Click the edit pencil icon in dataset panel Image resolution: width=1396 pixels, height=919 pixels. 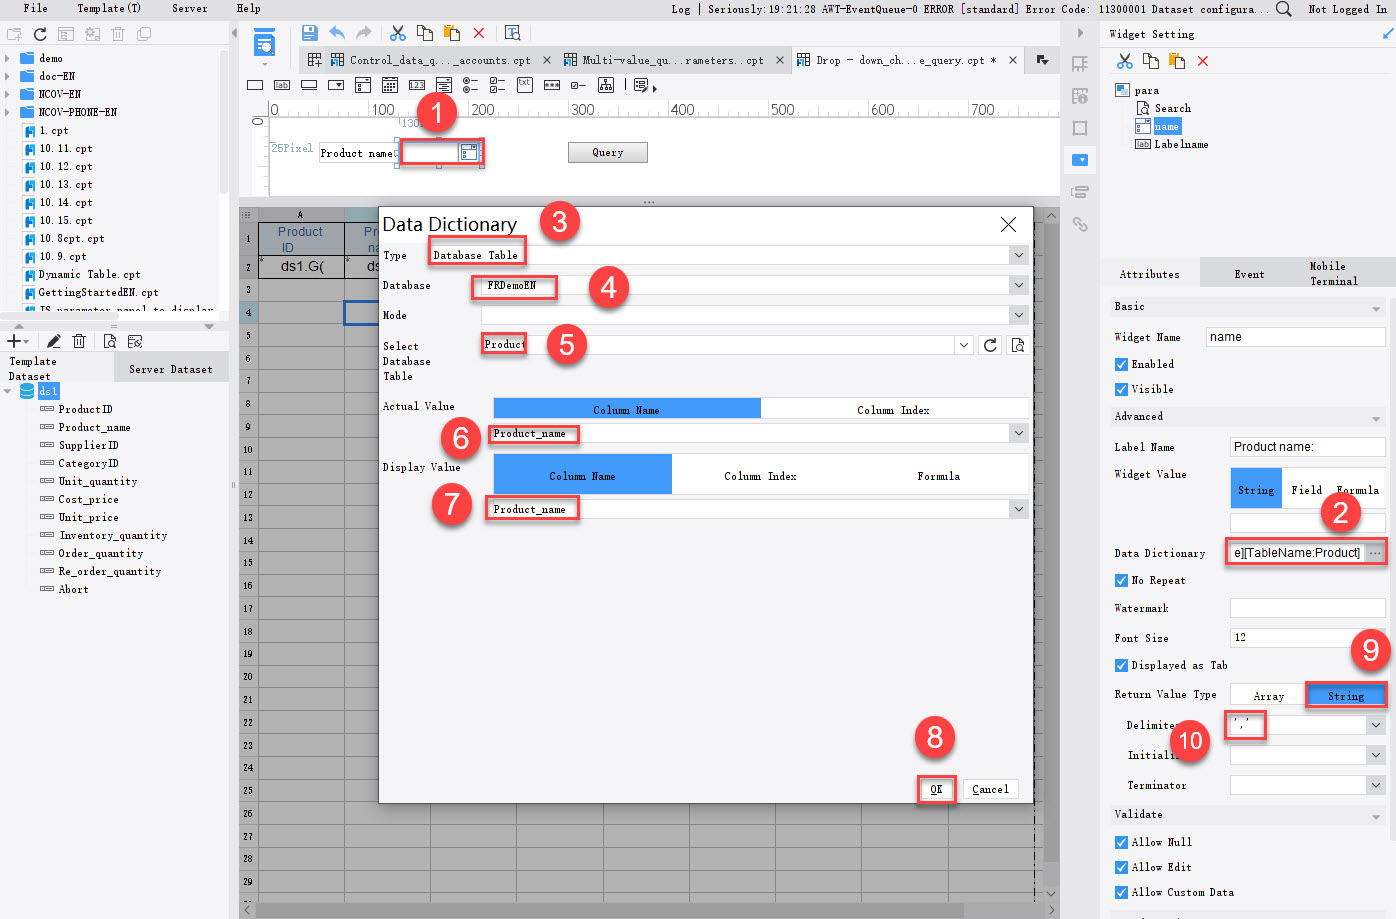point(53,341)
